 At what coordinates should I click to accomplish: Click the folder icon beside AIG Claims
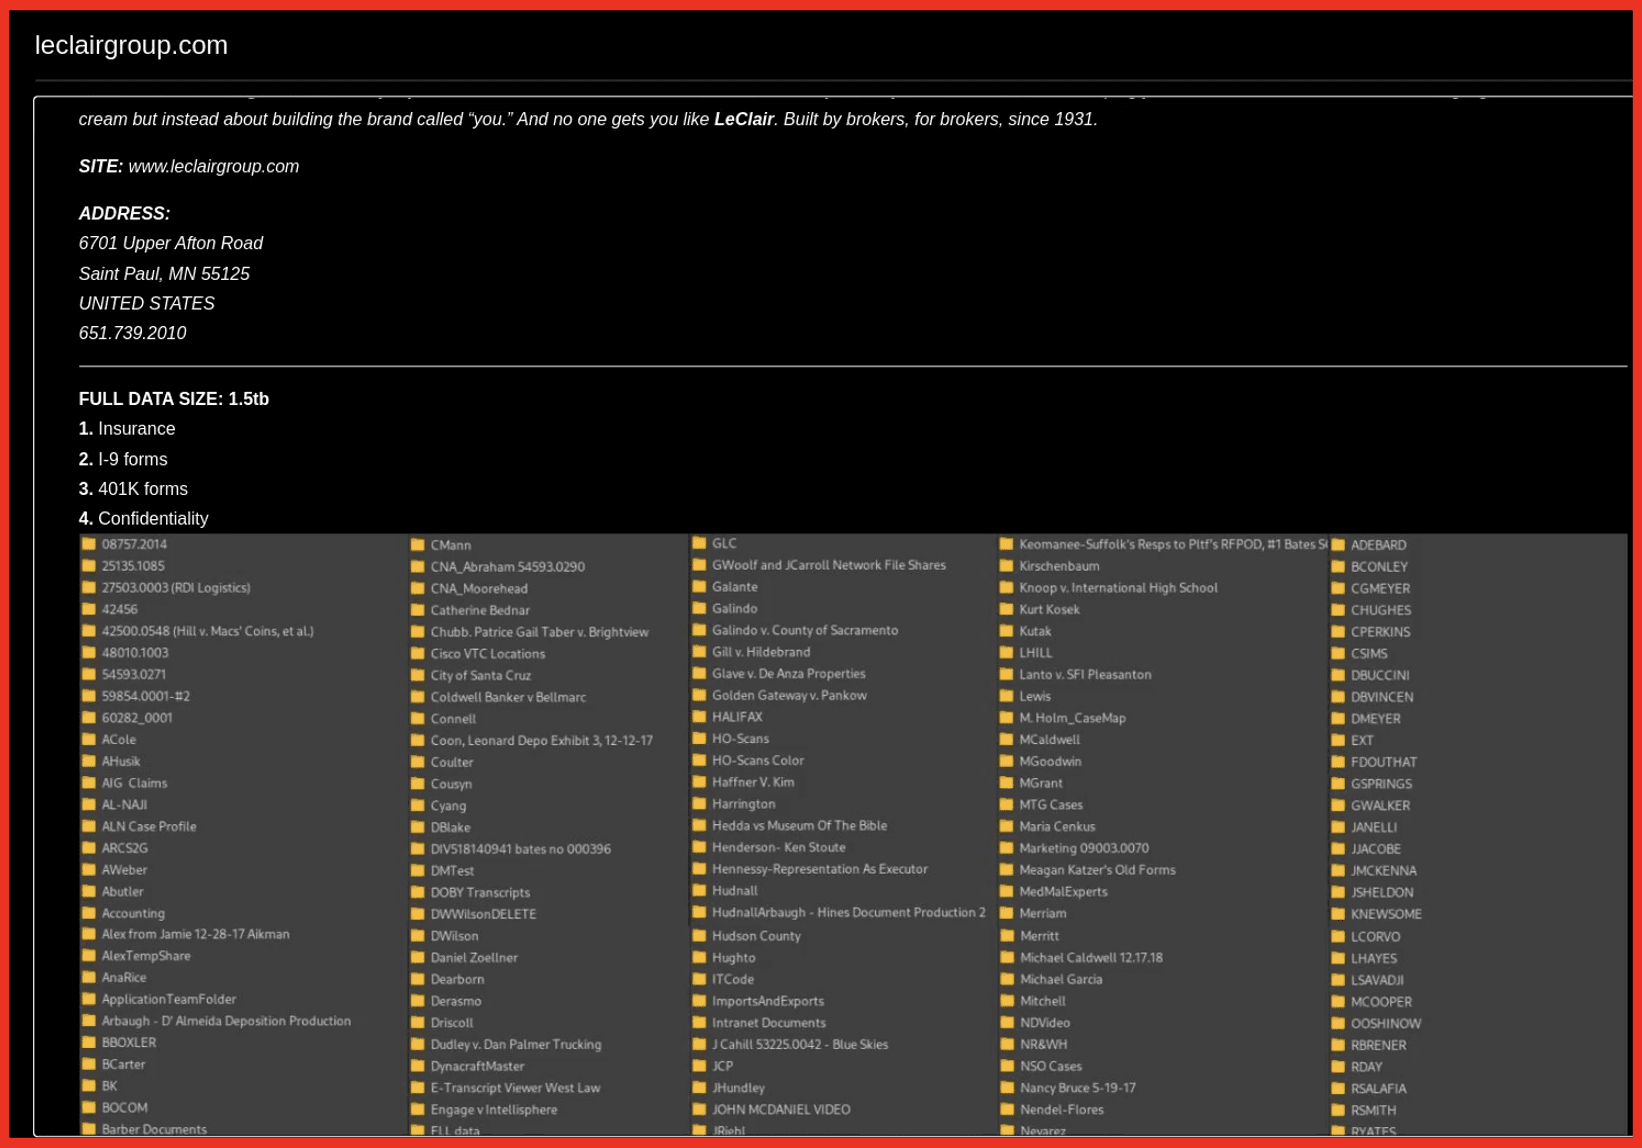click(89, 783)
